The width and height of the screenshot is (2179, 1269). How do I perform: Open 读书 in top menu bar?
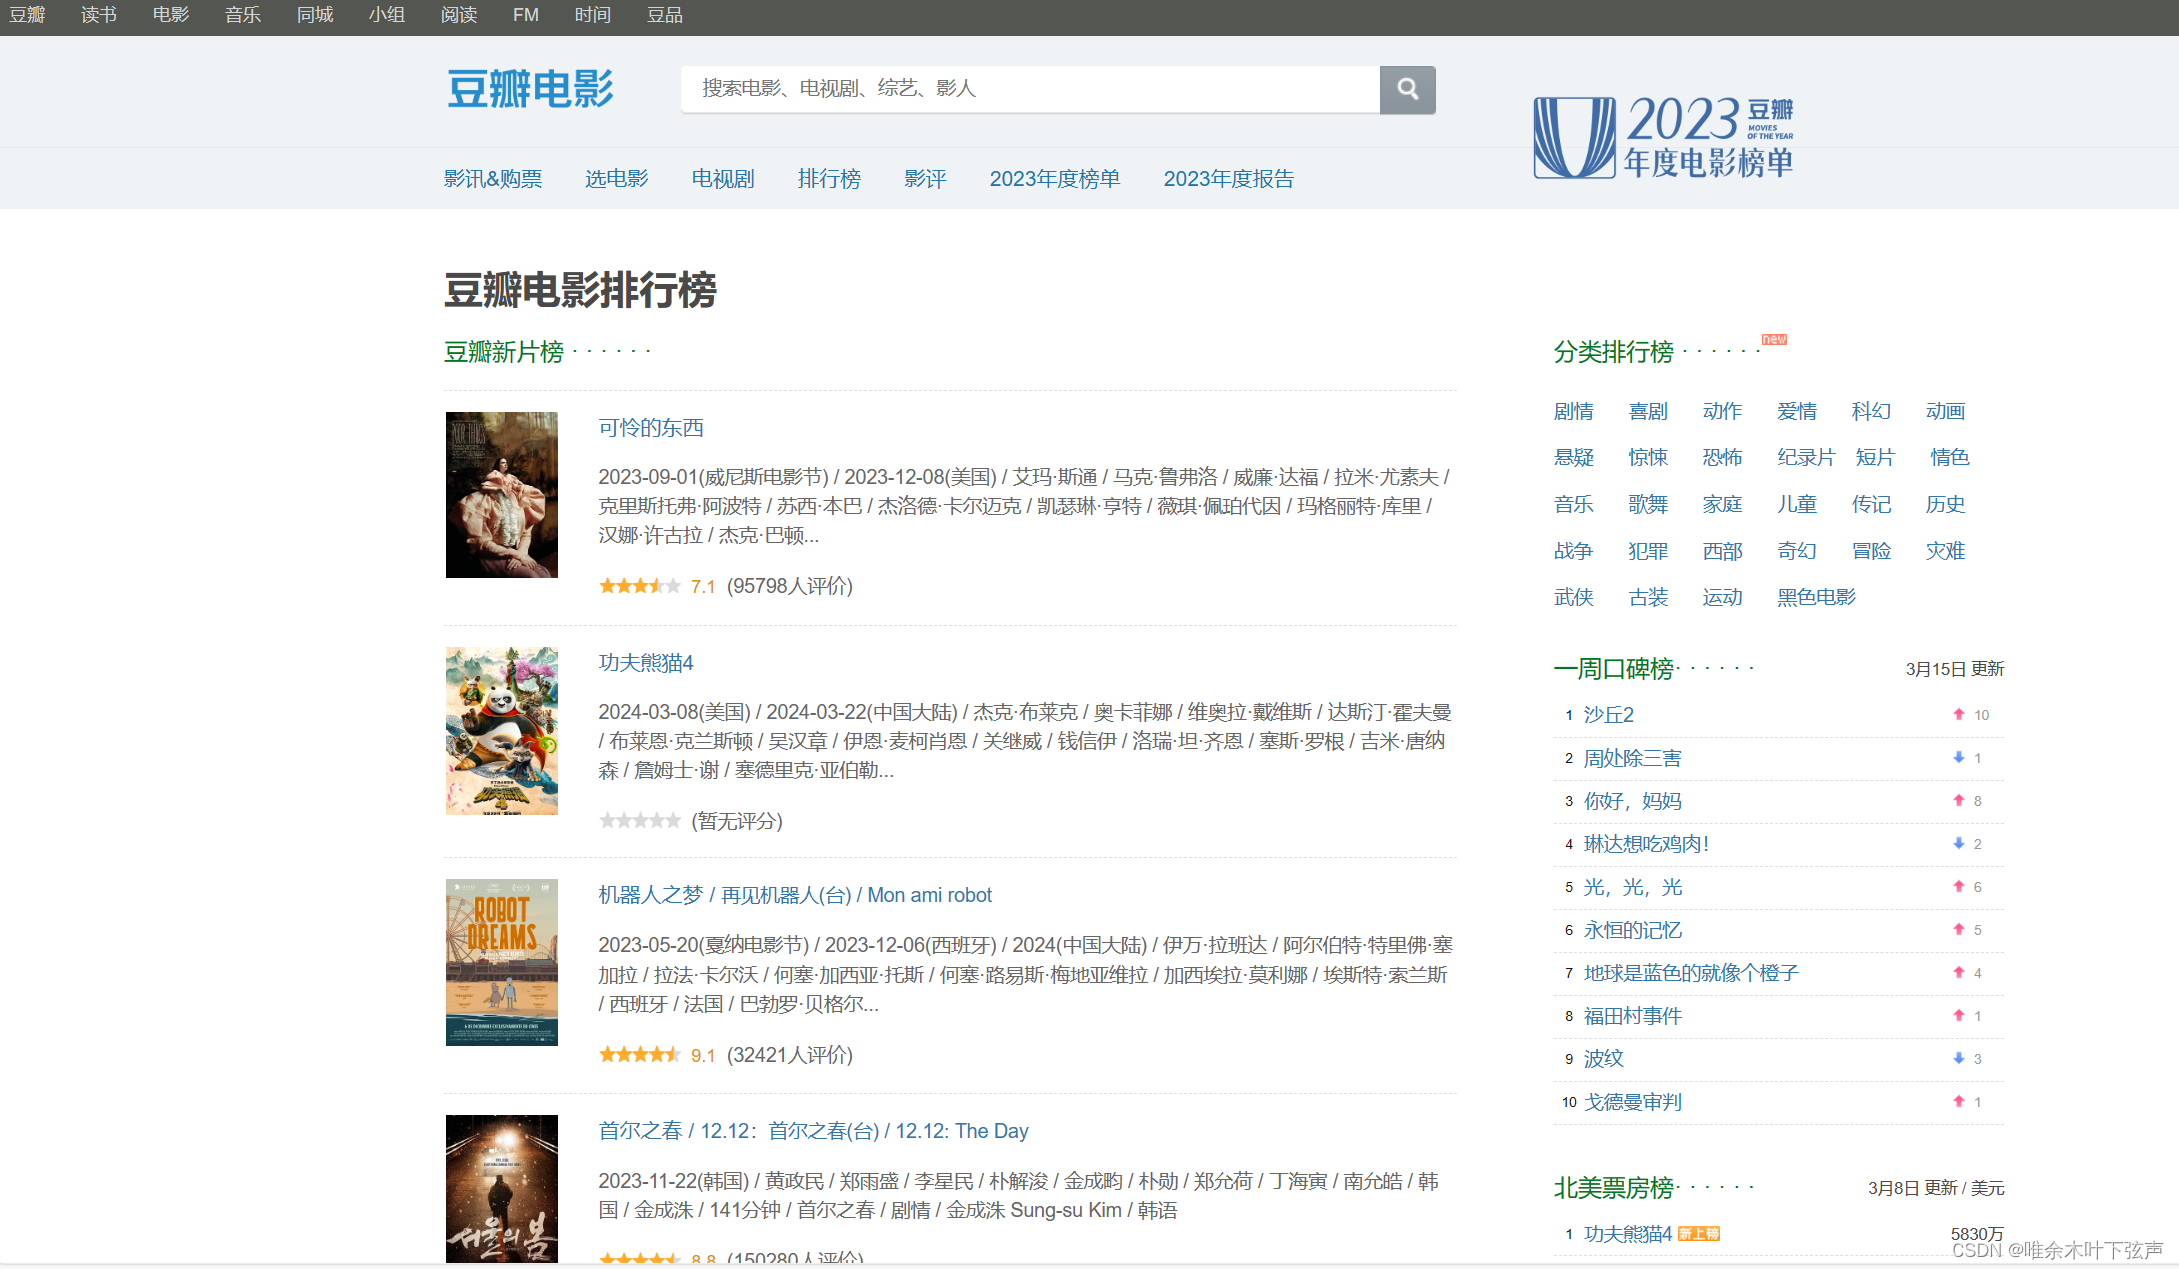pos(98,15)
